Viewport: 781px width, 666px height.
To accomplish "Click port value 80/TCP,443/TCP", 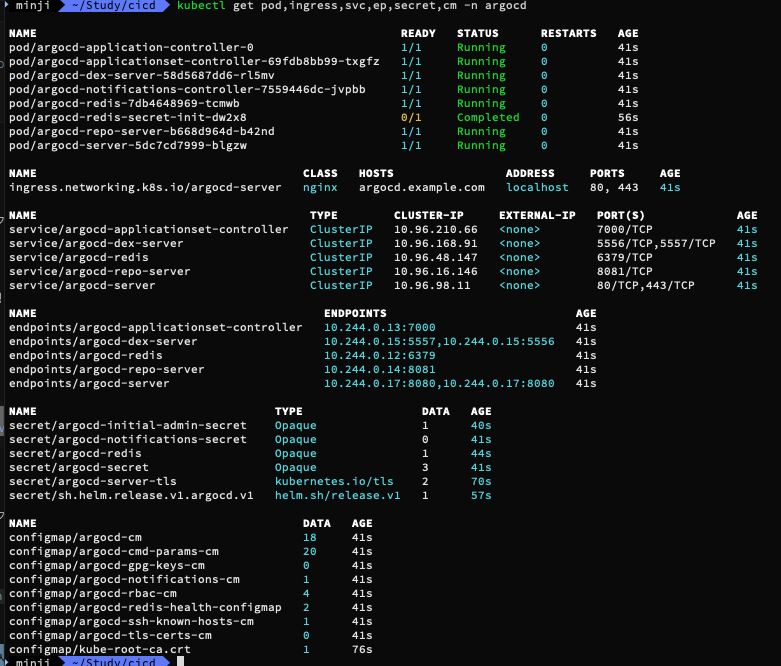I will point(646,285).
